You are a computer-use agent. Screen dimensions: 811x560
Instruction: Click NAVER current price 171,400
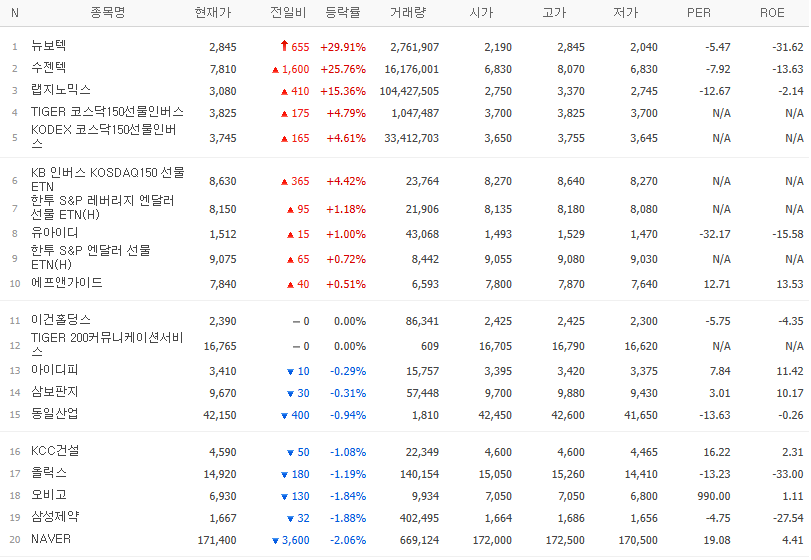(217, 540)
